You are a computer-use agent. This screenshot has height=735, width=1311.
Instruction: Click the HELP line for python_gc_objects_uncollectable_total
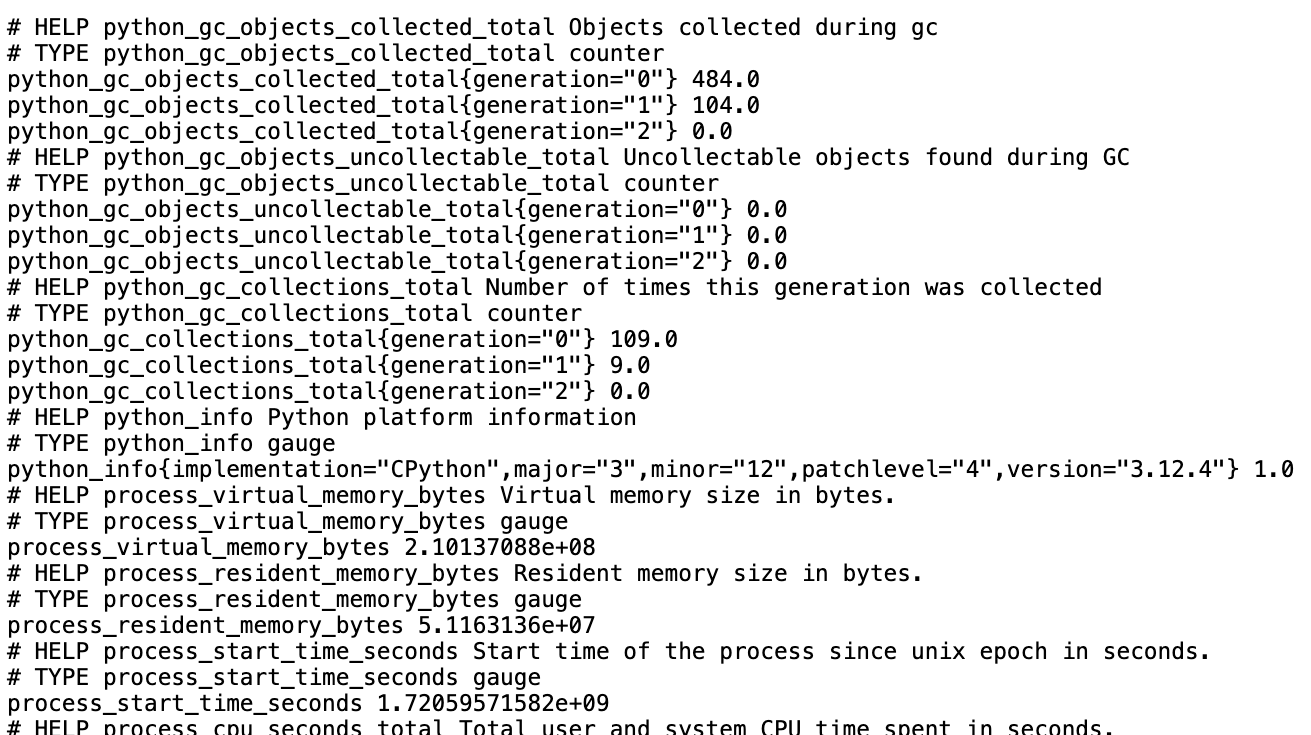(x=568, y=157)
